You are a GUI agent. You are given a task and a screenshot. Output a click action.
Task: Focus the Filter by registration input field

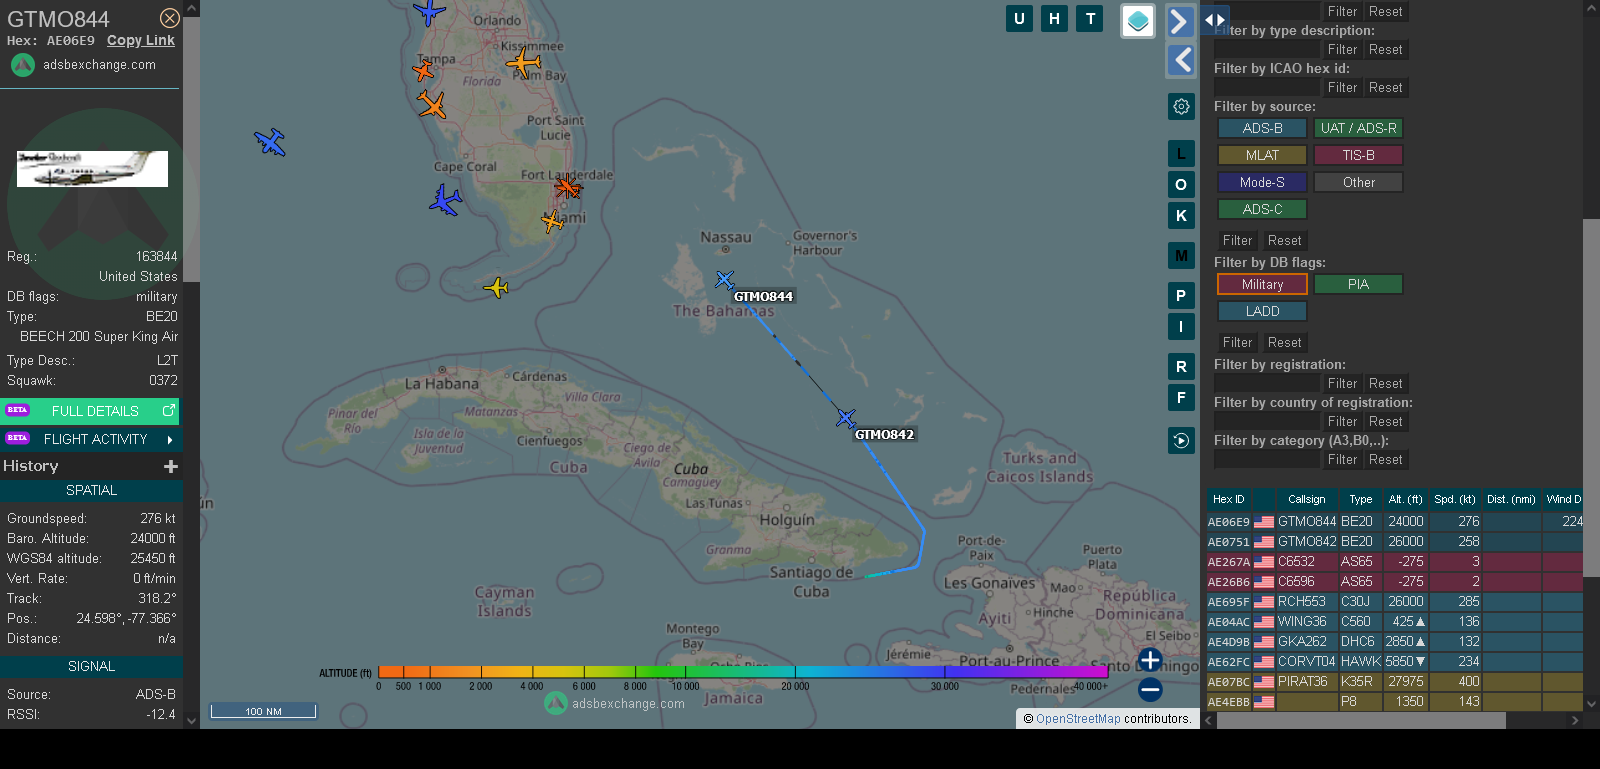pos(1267,383)
